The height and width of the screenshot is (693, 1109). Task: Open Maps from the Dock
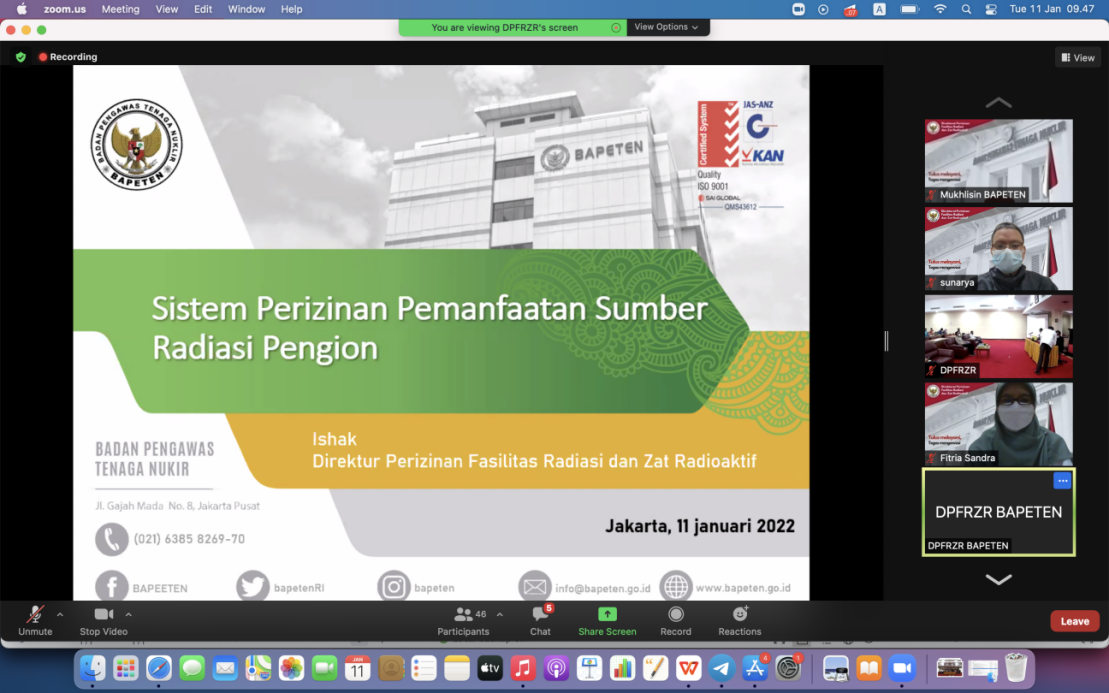click(x=258, y=668)
